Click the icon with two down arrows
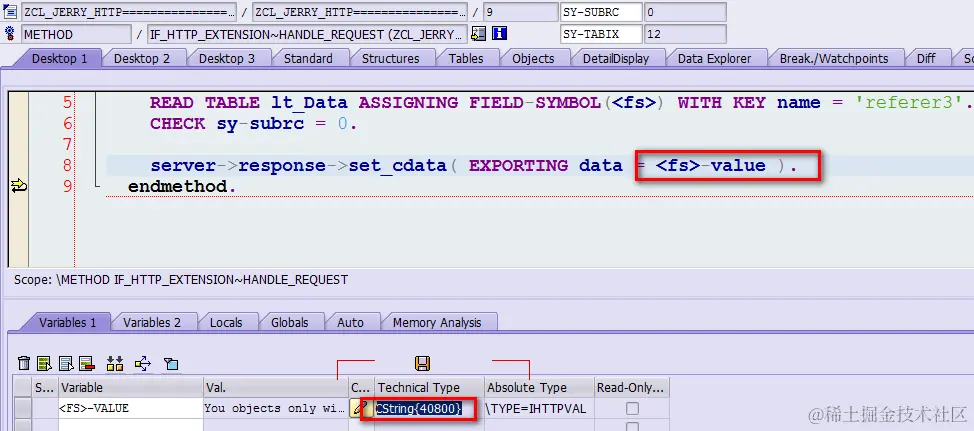This screenshot has width=974, height=431. tap(115, 363)
